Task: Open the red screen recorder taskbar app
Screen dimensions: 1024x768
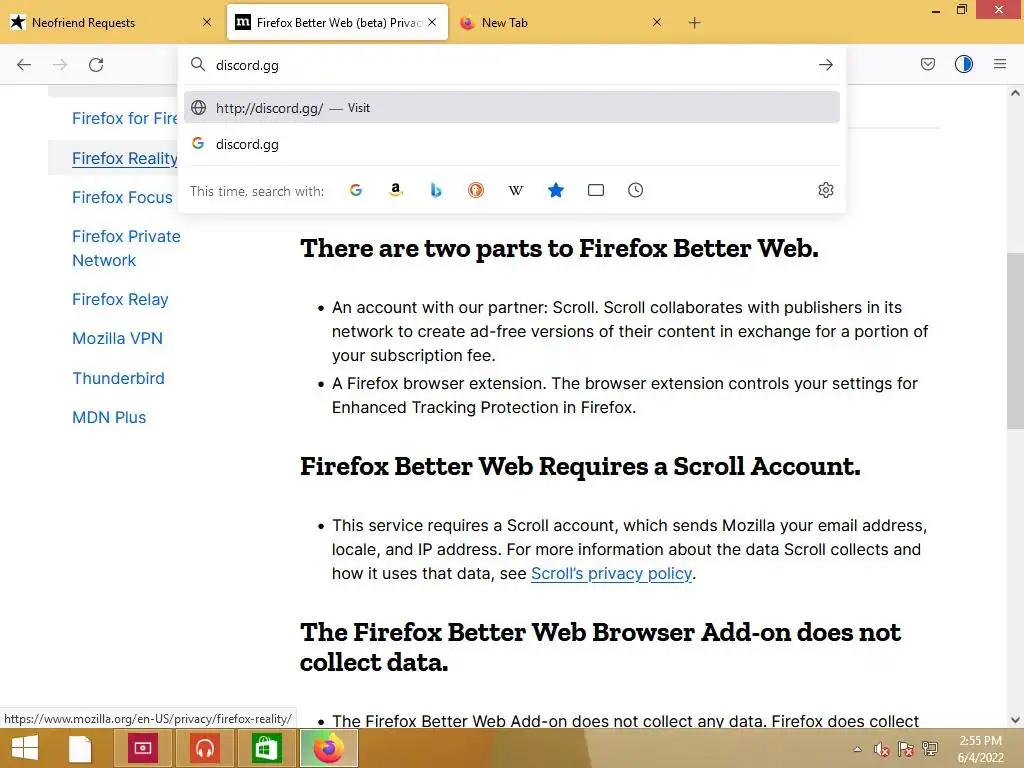Action: (x=143, y=748)
